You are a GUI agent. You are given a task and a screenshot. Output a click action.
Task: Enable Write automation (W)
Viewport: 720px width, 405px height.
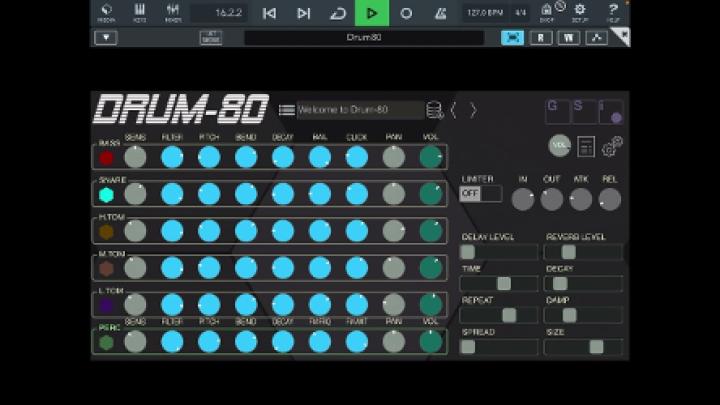click(x=568, y=38)
